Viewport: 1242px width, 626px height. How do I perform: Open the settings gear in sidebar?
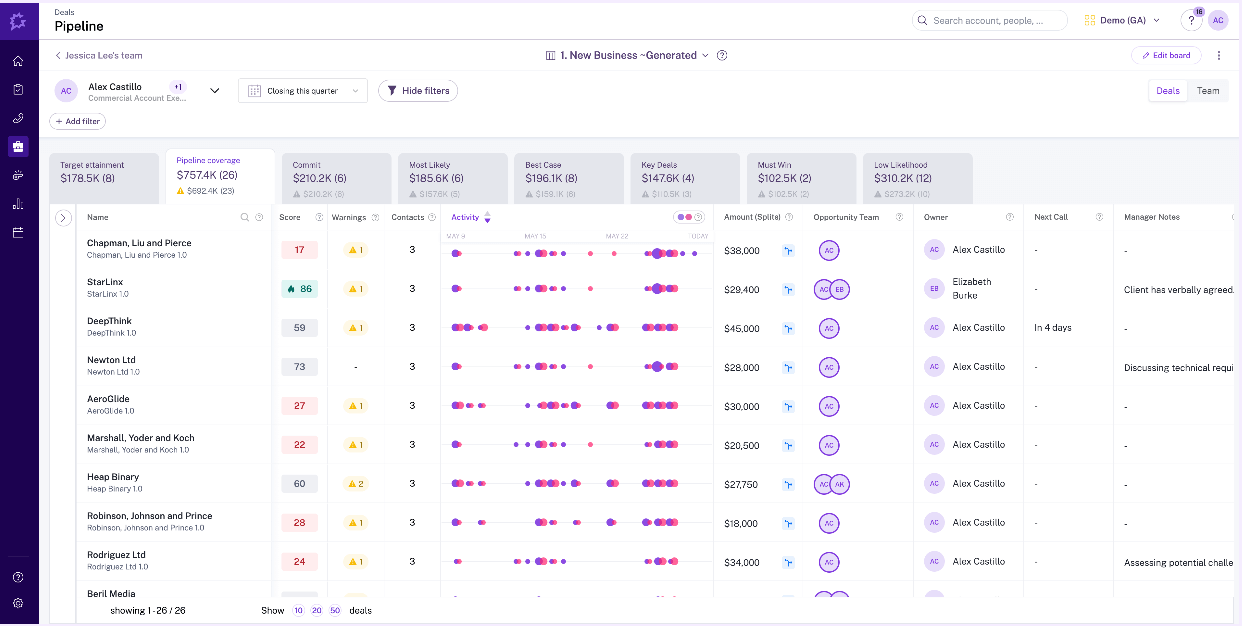click(18, 603)
